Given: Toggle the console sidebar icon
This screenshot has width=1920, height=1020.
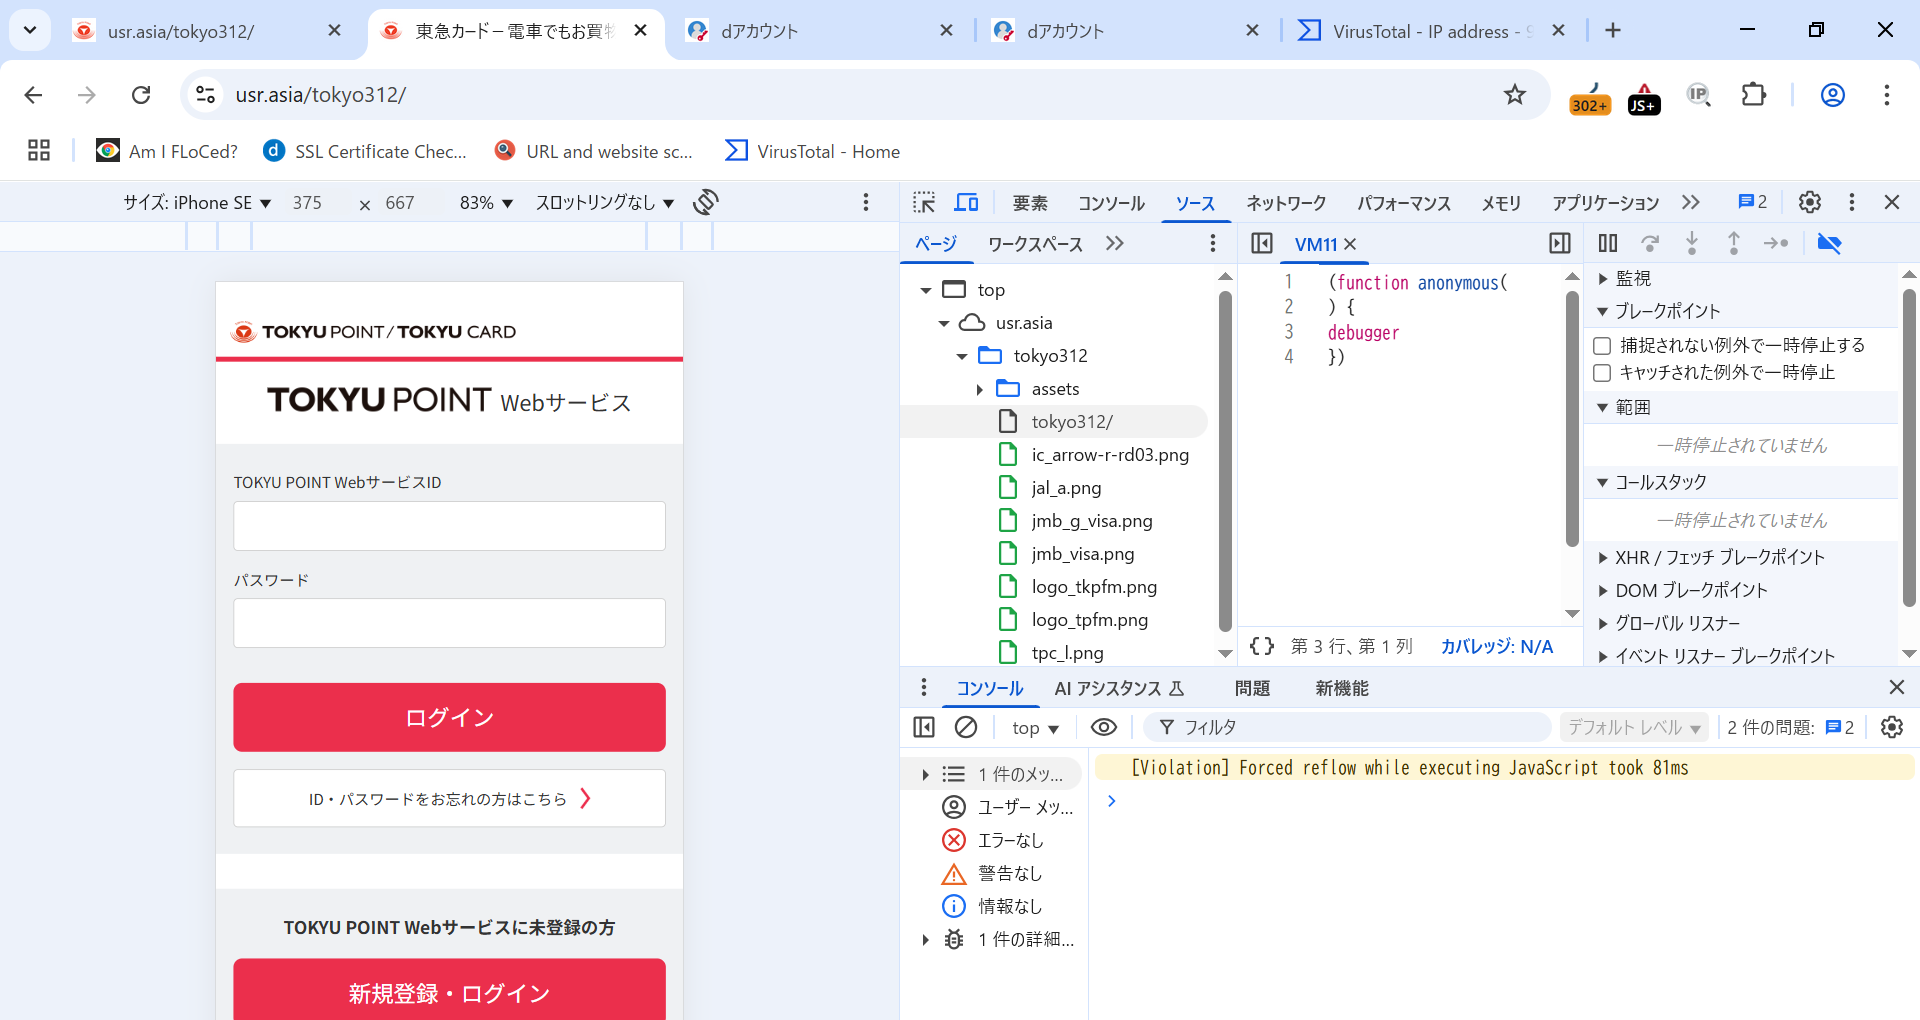Looking at the screenshot, I should [x=924, y=727].
